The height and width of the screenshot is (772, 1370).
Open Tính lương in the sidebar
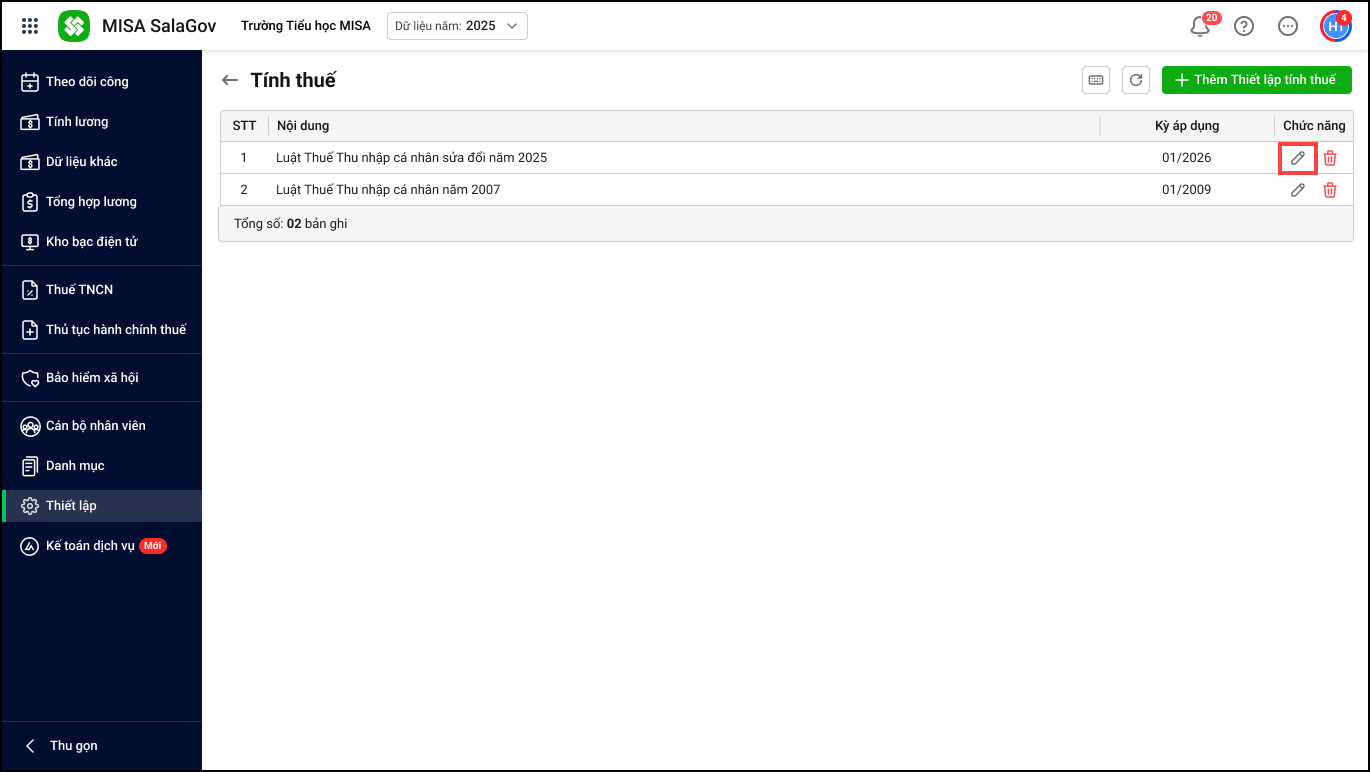tap(77, 122)
